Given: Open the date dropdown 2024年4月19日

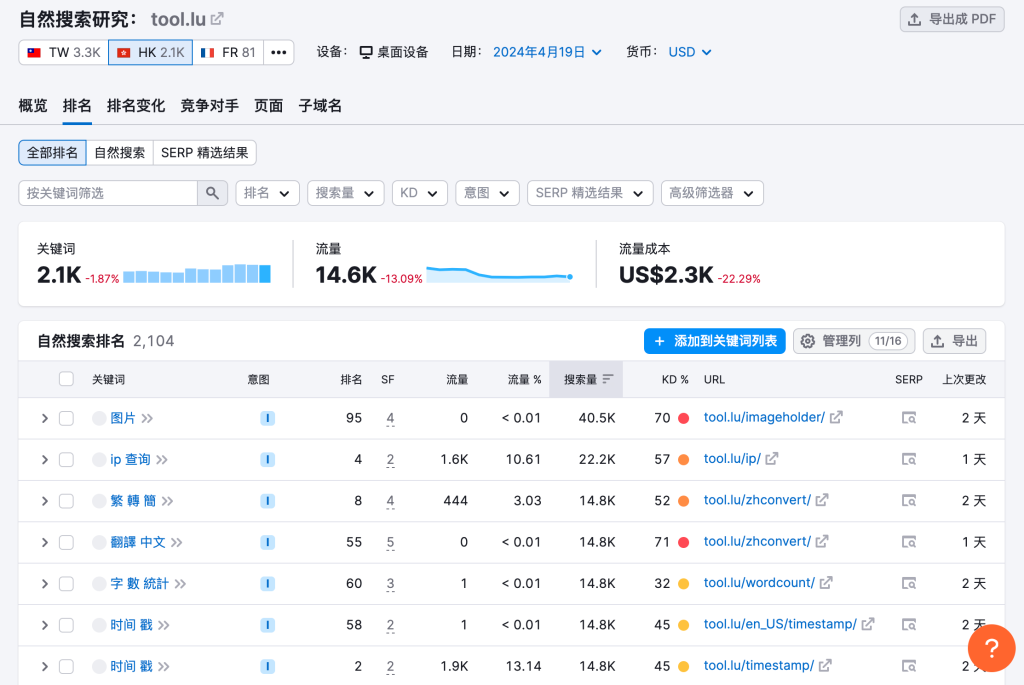Looking at the screenshot, I should tap(547, 52).
